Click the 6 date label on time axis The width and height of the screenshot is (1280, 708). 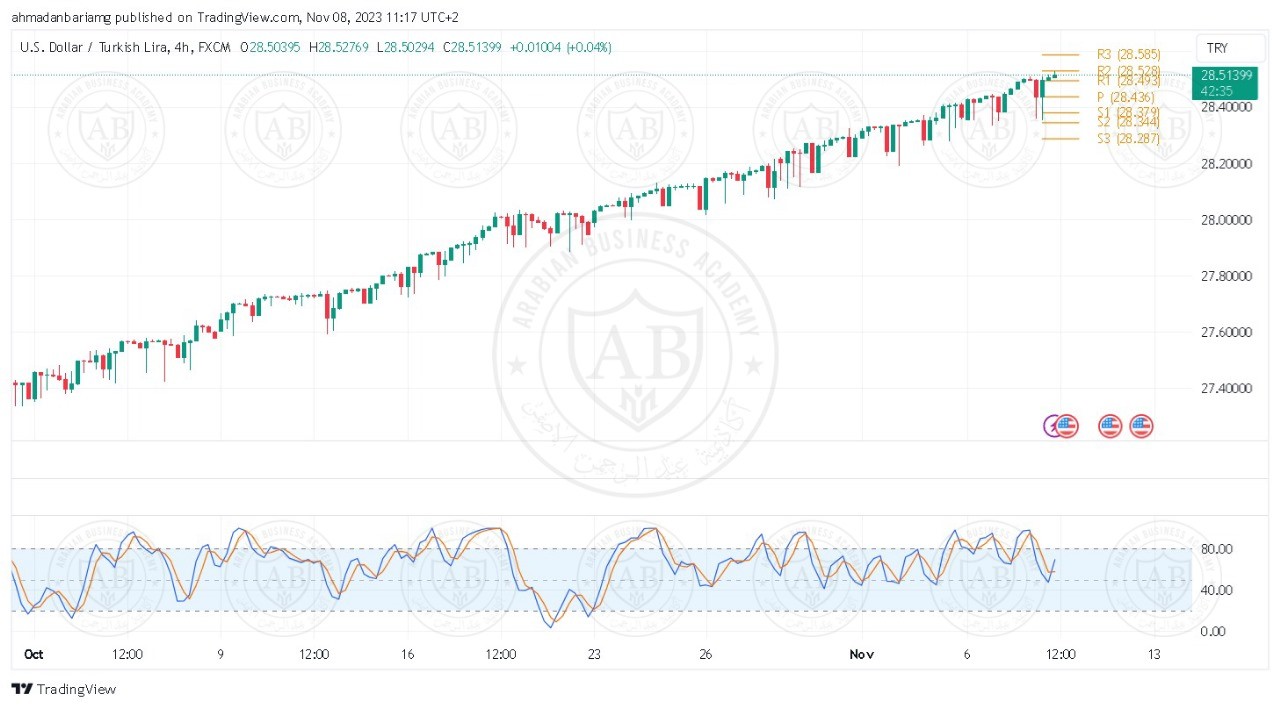(x=967, y=654)
